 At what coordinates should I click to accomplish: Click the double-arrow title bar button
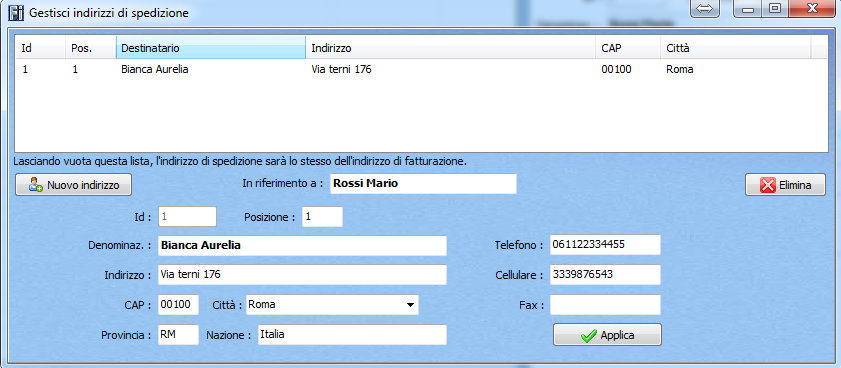[705, 9]
